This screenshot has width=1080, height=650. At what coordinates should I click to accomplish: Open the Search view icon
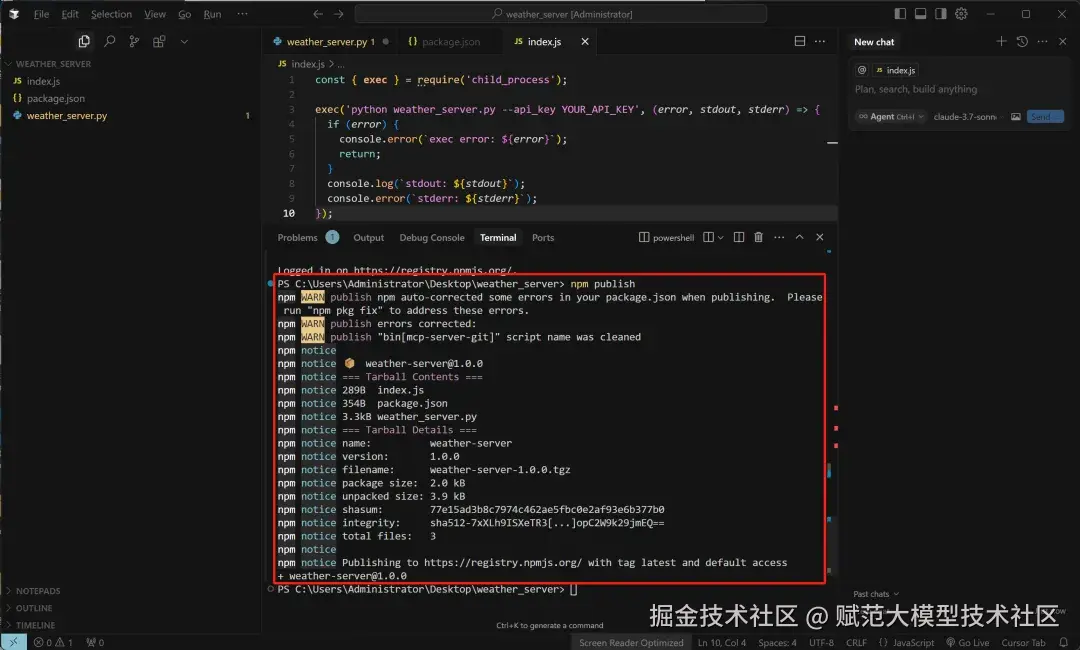[109, 41]
